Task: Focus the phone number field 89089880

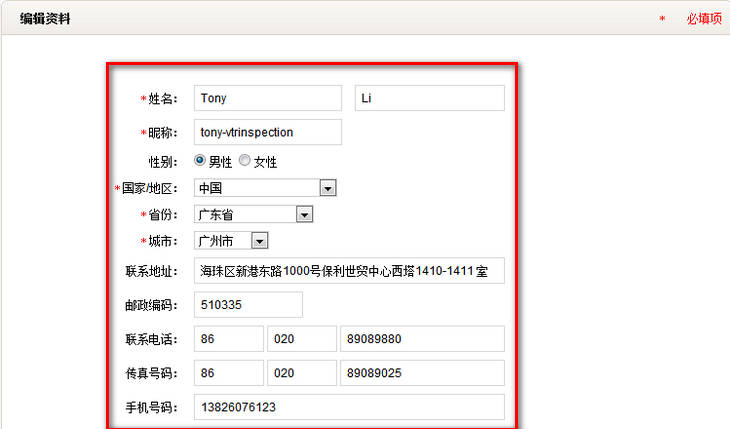Action: point(422,339)
